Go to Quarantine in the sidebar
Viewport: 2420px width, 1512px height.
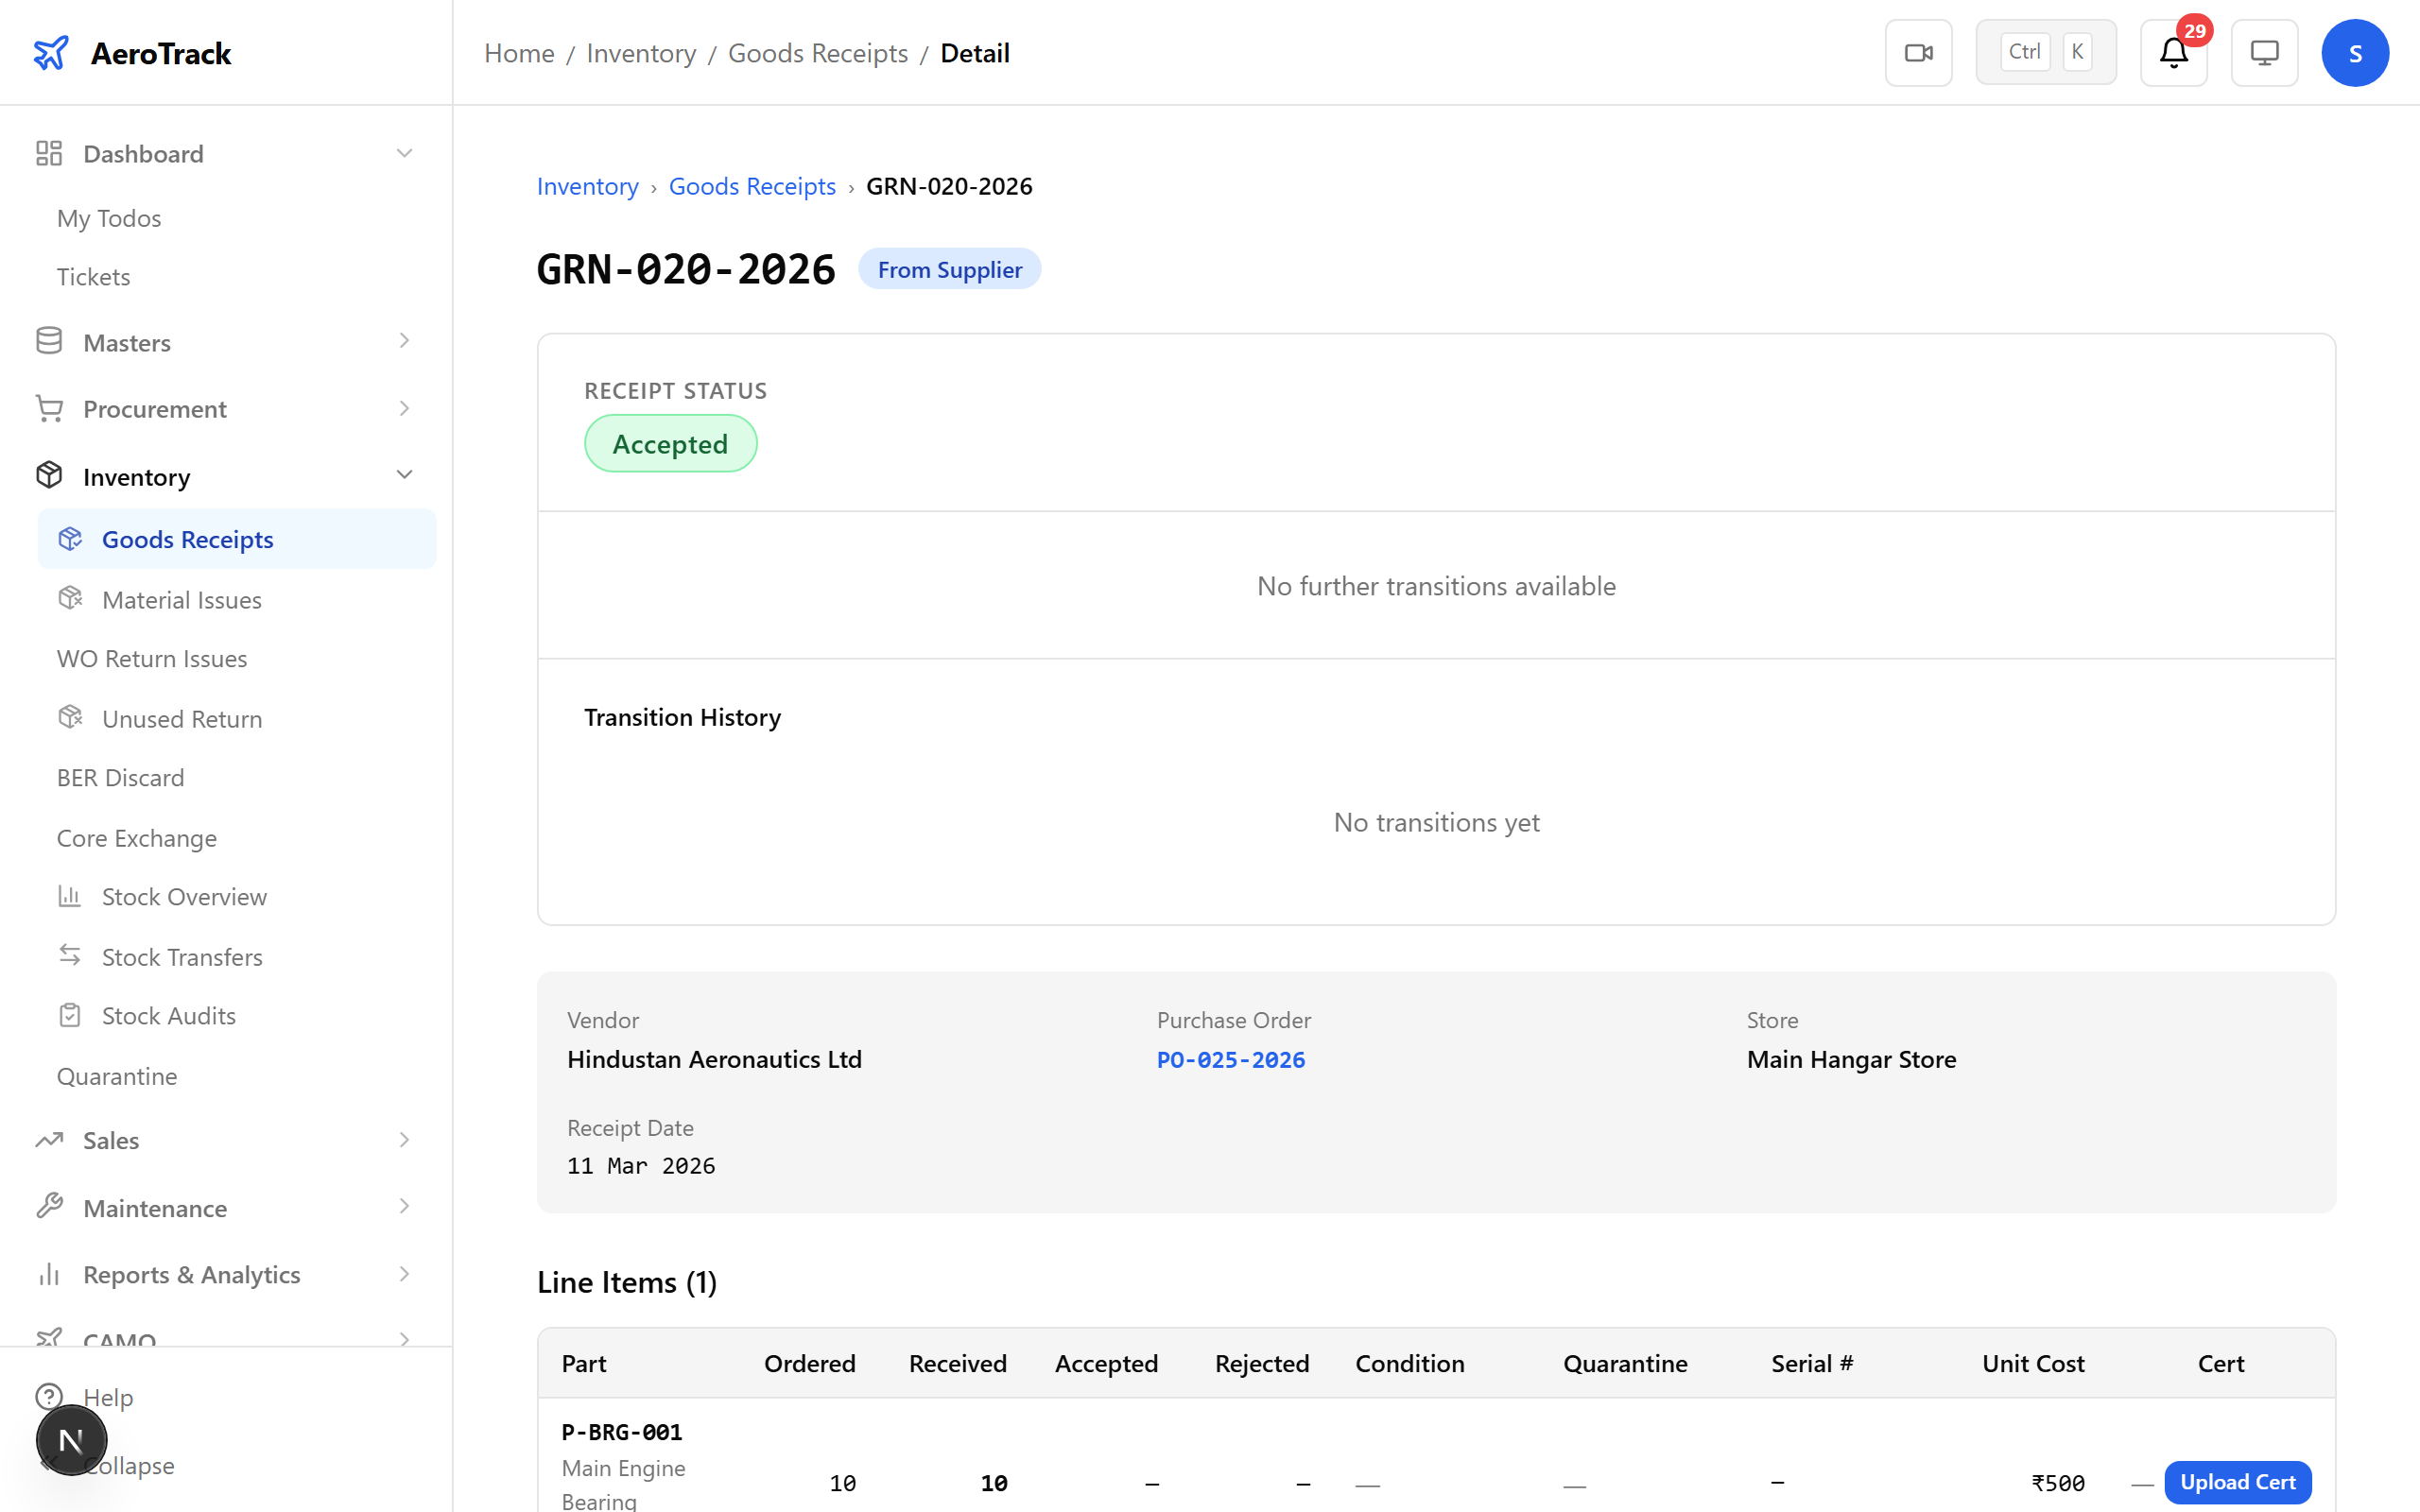(117, 1076)
